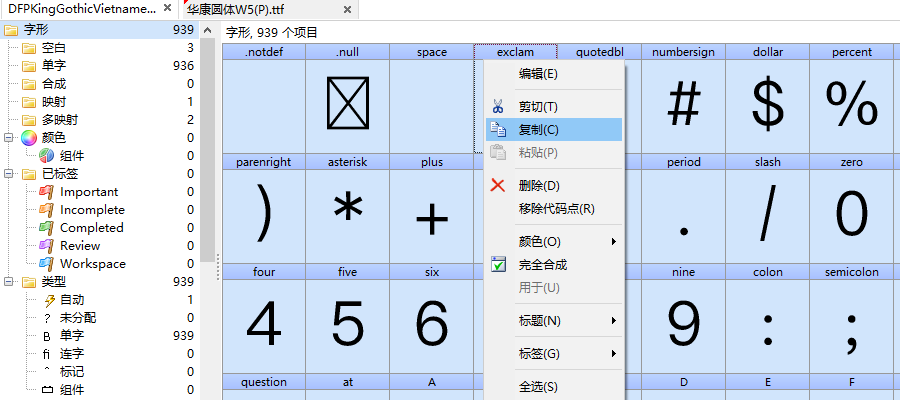Toggle the 完全合成 checkbox in context menu
The width and height of the screenshot is (900, 400).
[498, 265]
